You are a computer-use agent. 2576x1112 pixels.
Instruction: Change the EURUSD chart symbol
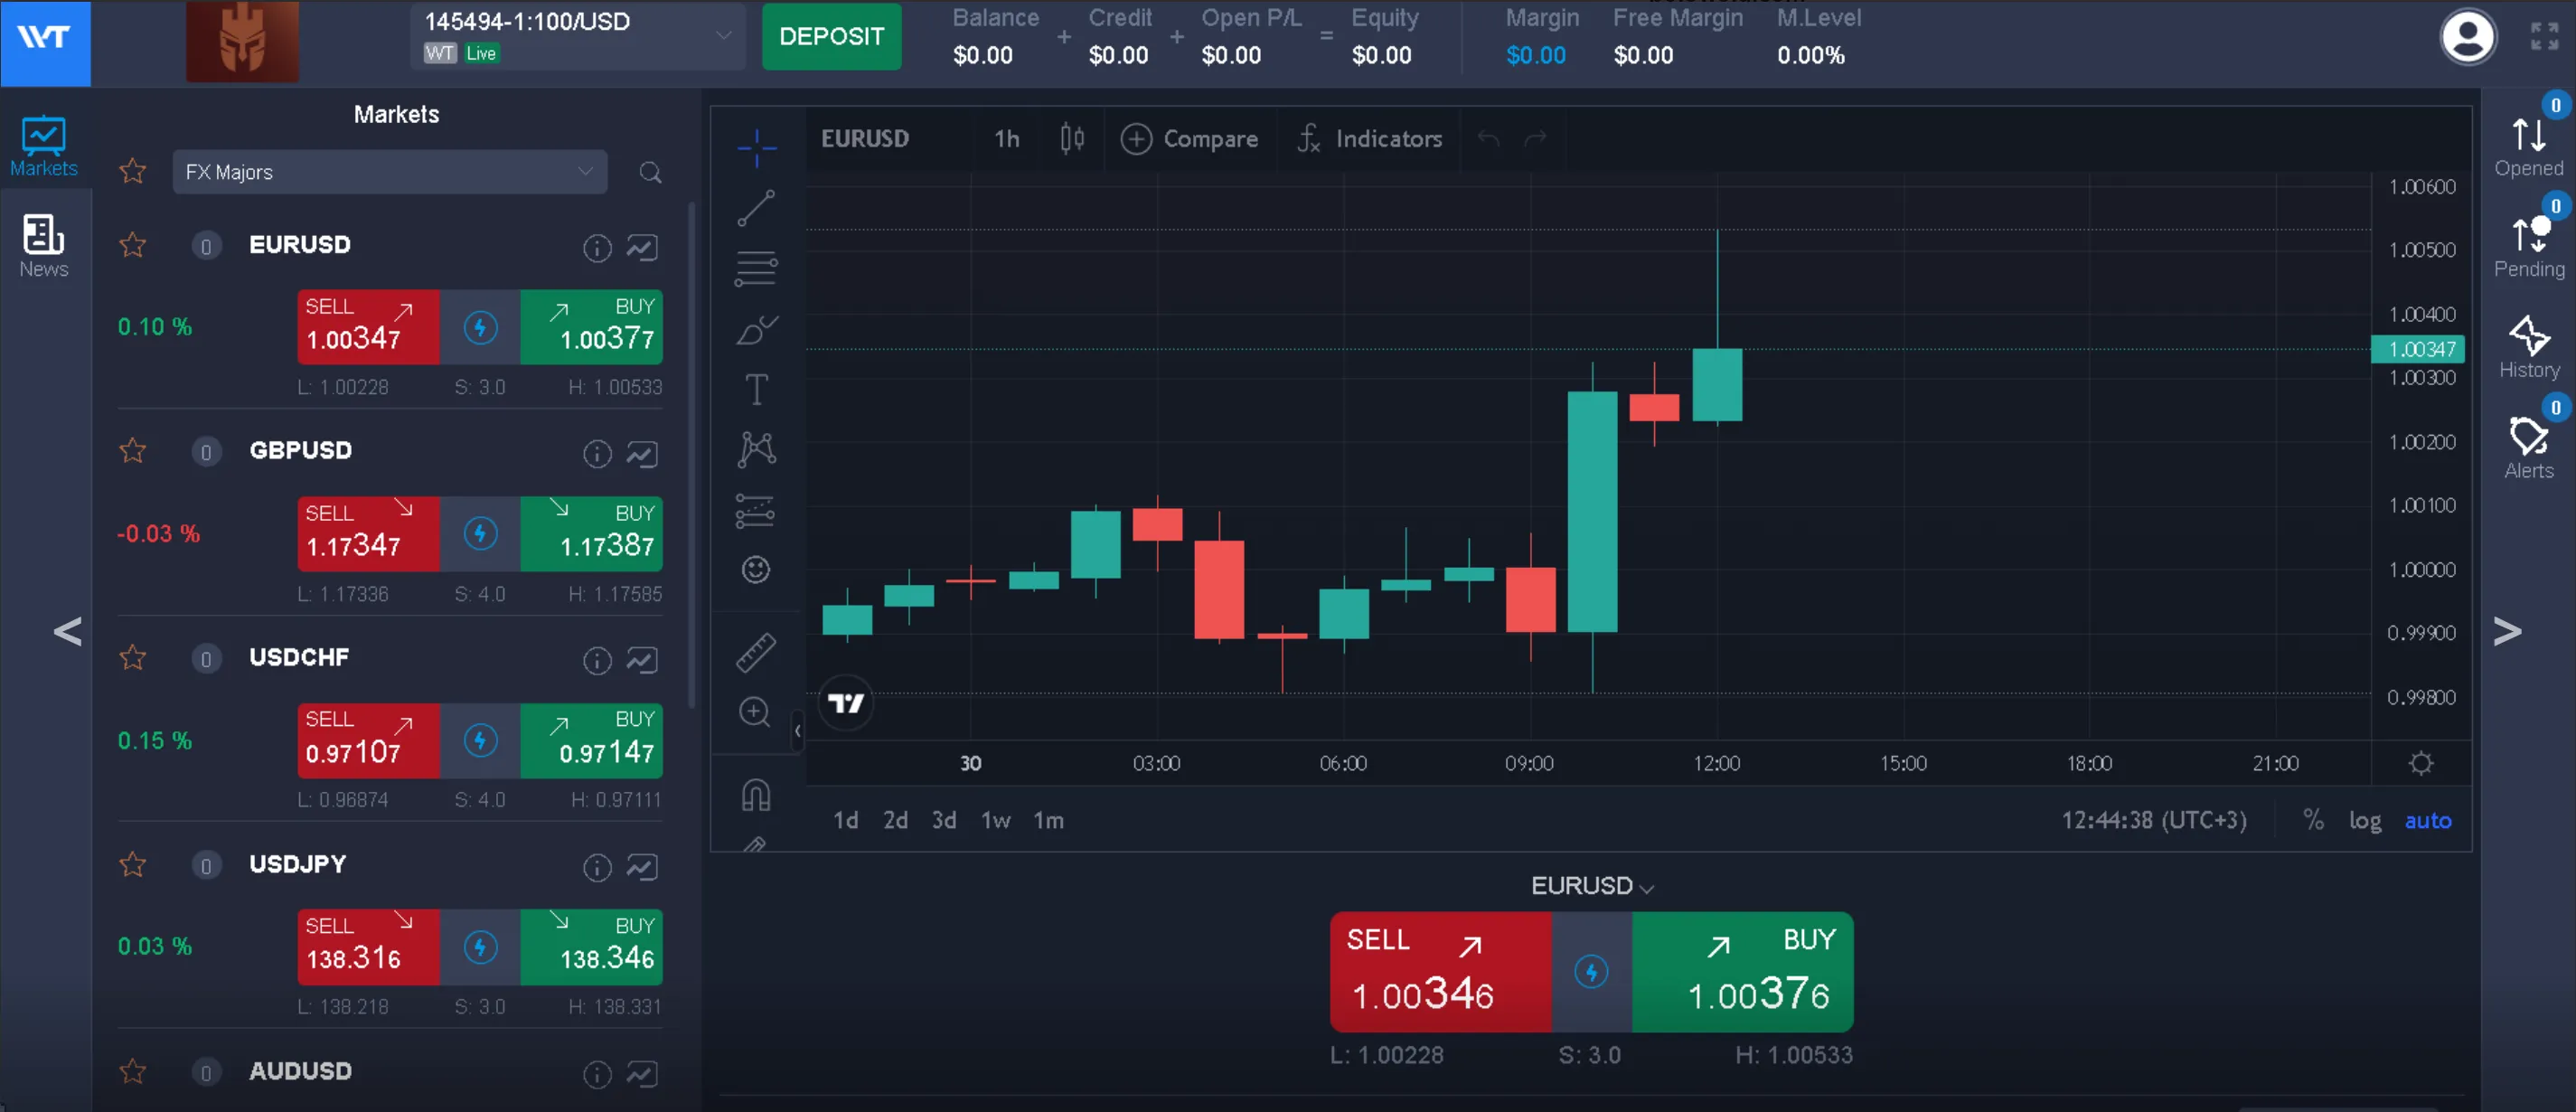coord(865,139)
